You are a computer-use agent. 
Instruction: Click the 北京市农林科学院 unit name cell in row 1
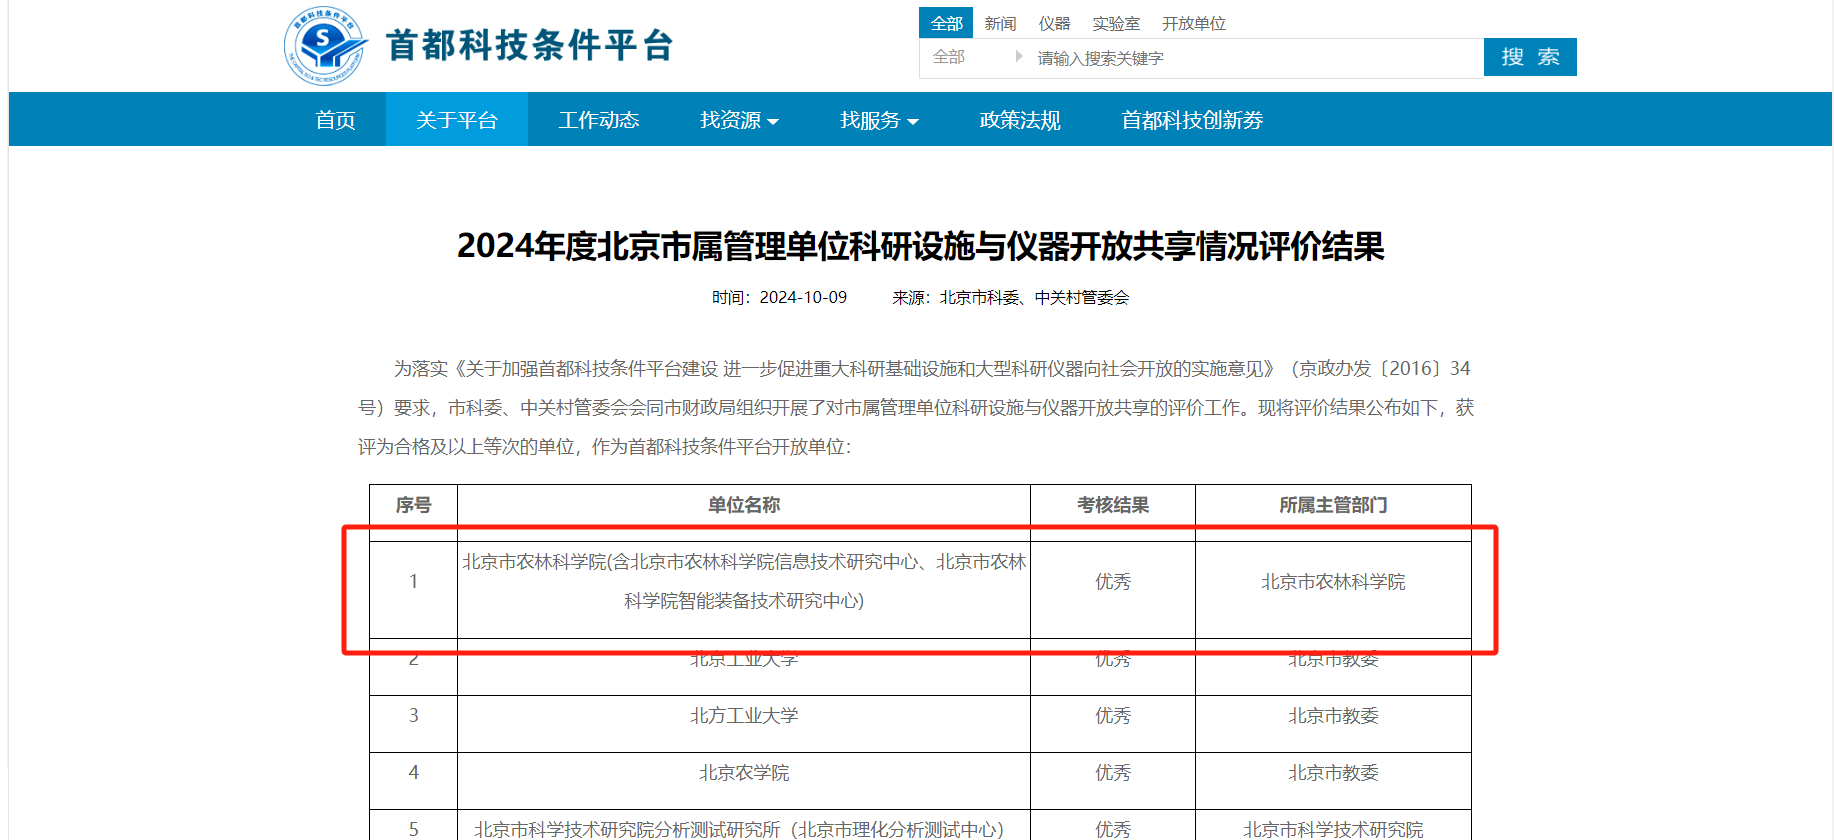pos(743,581)
